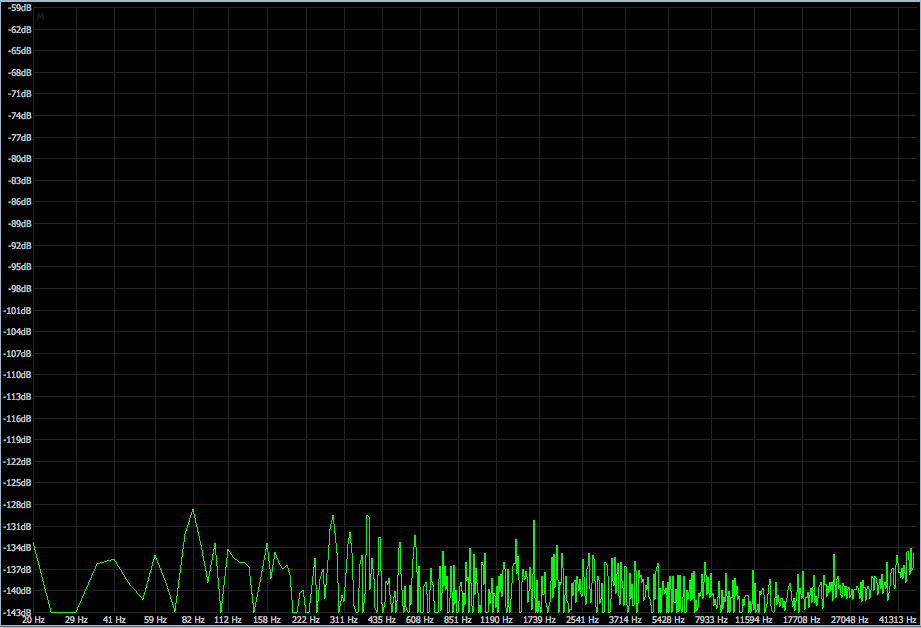Select the 2541 Hz frequency label
921x628 pixels.
[x=582, y=620]
